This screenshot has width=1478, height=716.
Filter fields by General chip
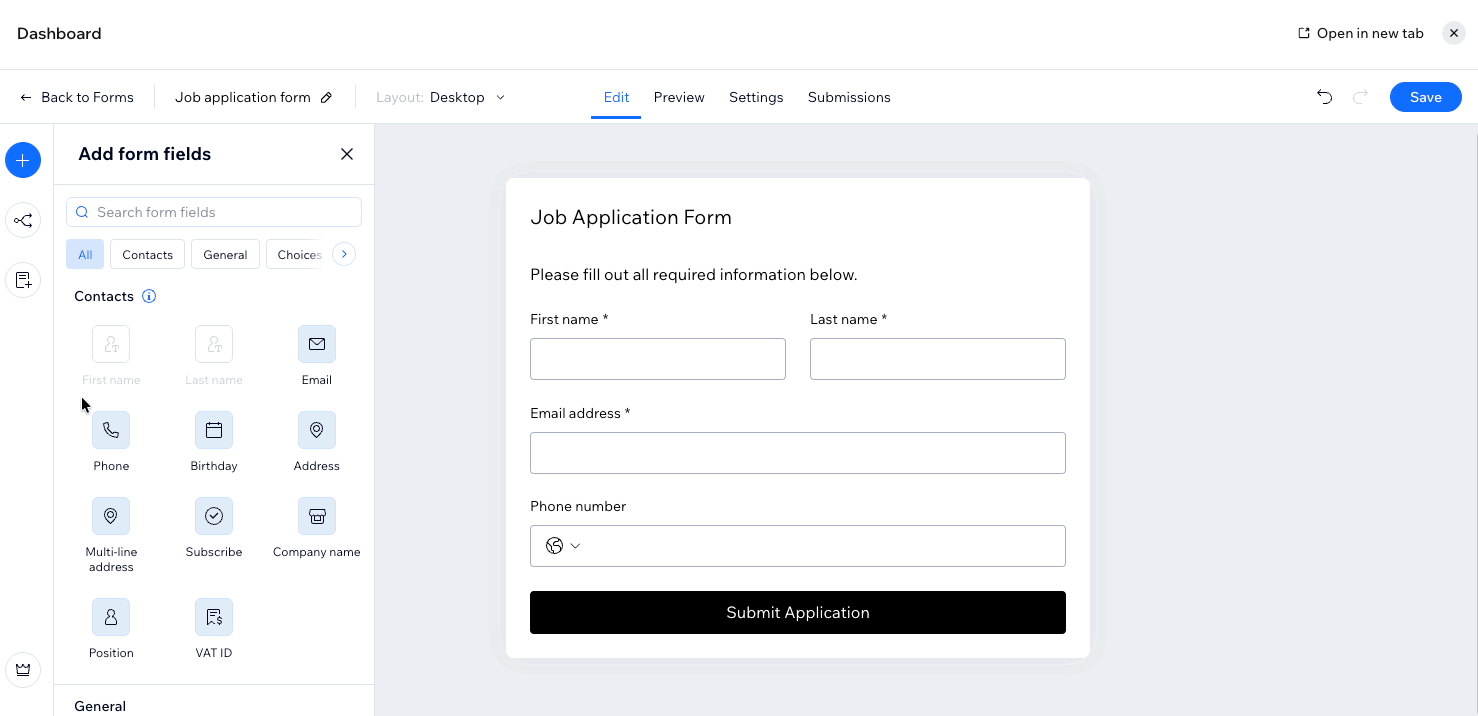click(225, 255)
